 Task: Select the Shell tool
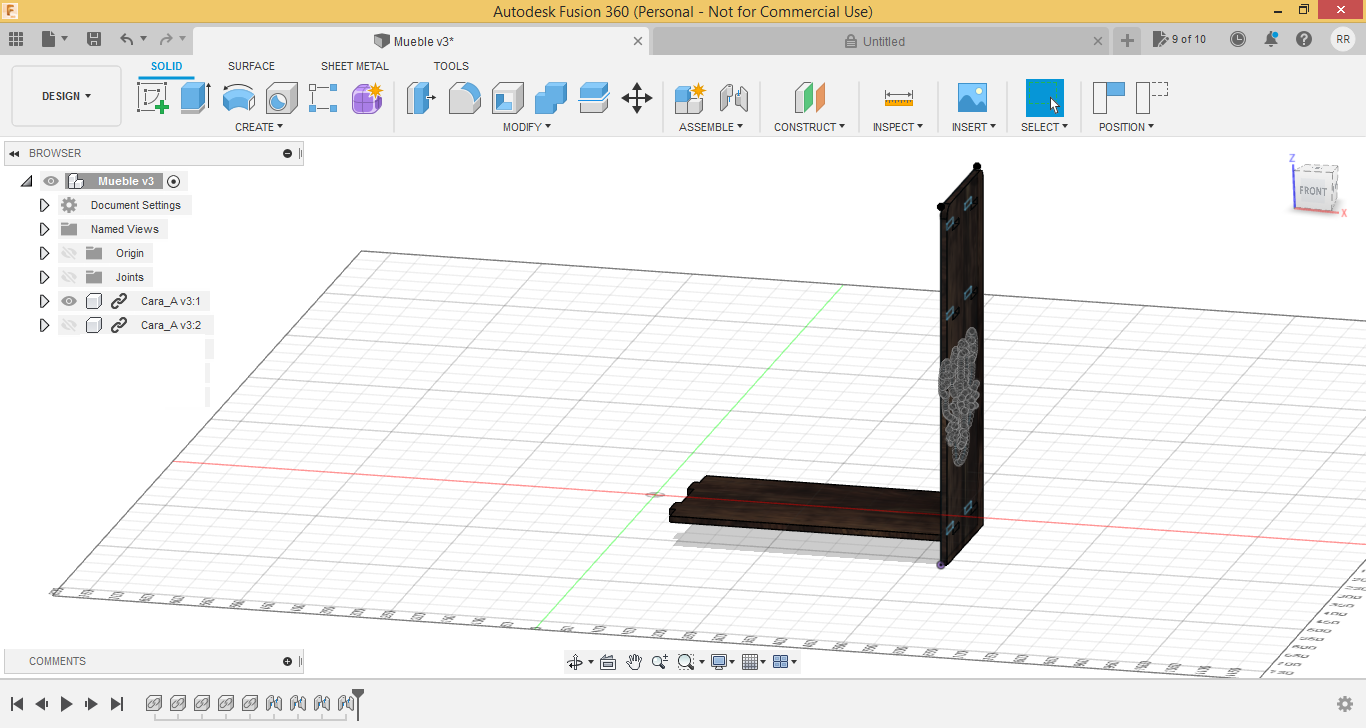click(x=508, y=98)
